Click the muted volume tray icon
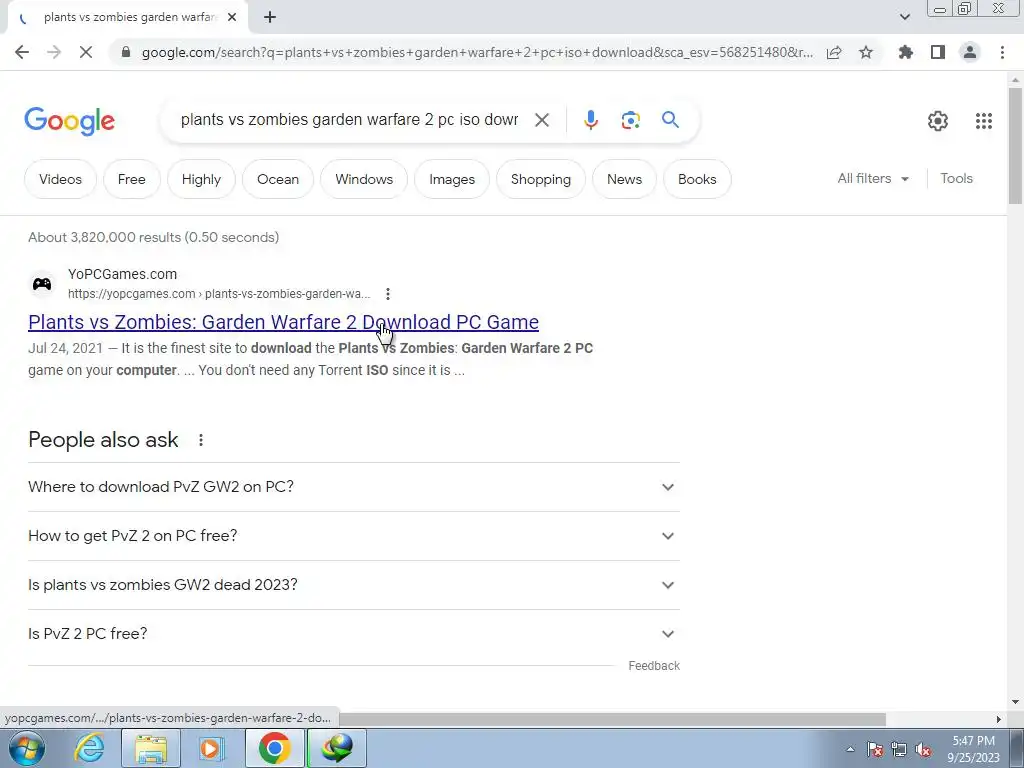The image size is (1024, 768). [923, 749]
